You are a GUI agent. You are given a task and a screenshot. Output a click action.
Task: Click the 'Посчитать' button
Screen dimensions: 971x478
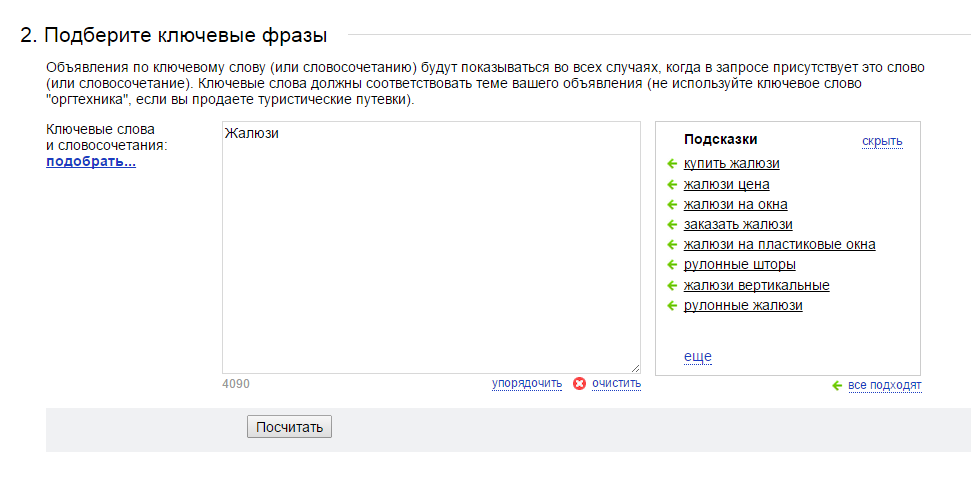289,427
